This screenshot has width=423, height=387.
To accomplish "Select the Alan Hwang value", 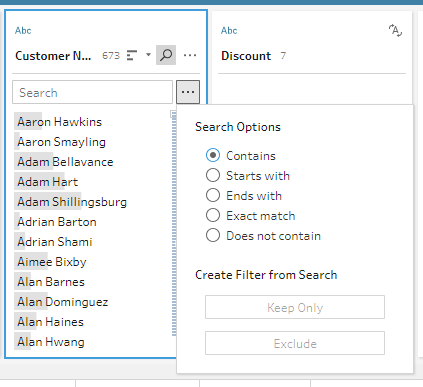I will pos(51,342).
